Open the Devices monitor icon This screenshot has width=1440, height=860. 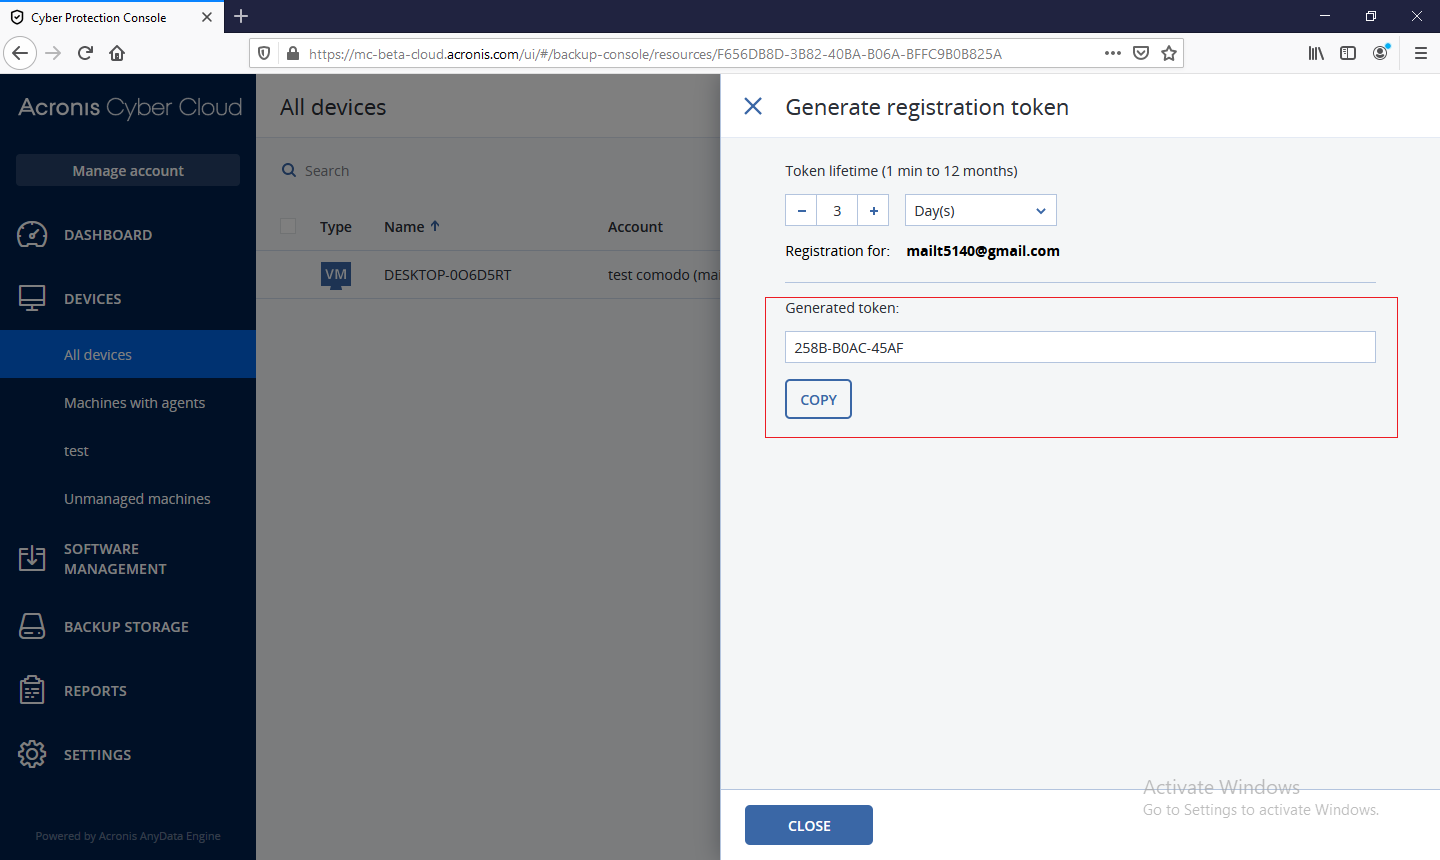point(32,298)
